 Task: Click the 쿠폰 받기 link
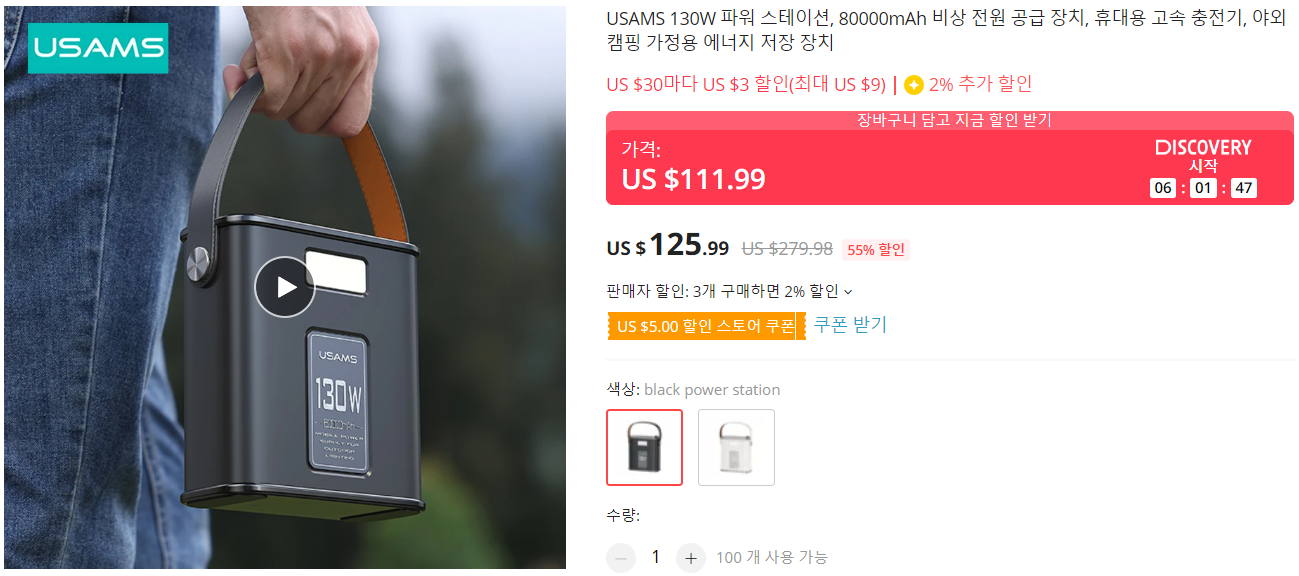pyautogui.click(x=850, y=325)
